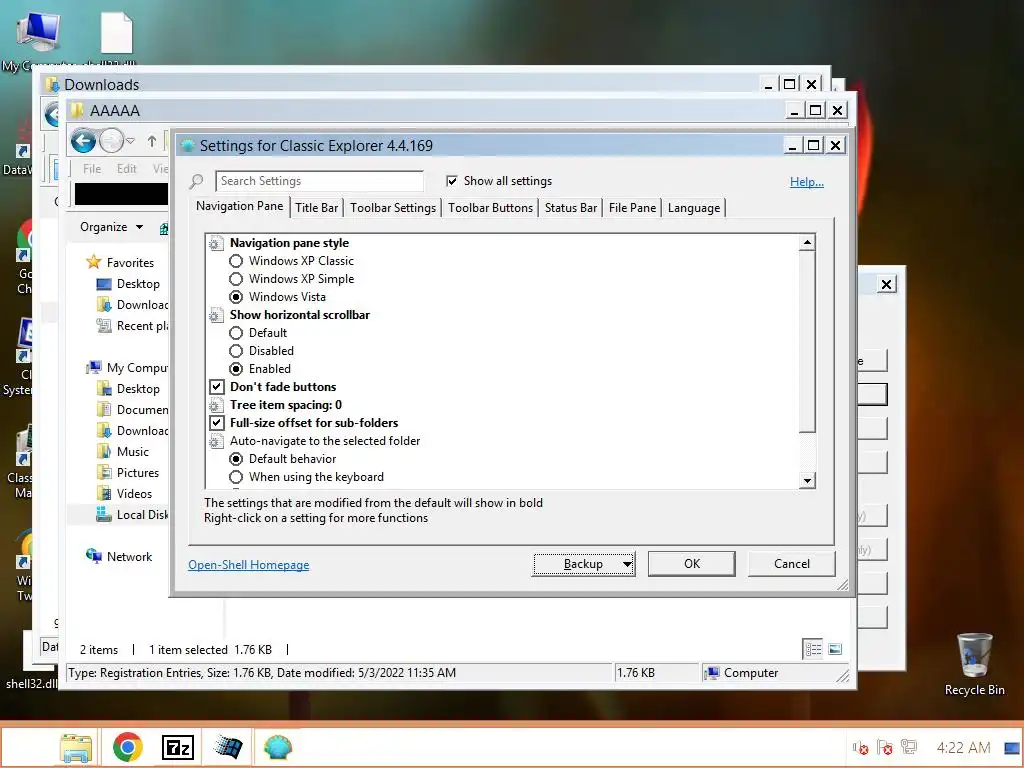Confirm settings with OK button
This screenshot has height=768, width=1024.
coord(692,564)
